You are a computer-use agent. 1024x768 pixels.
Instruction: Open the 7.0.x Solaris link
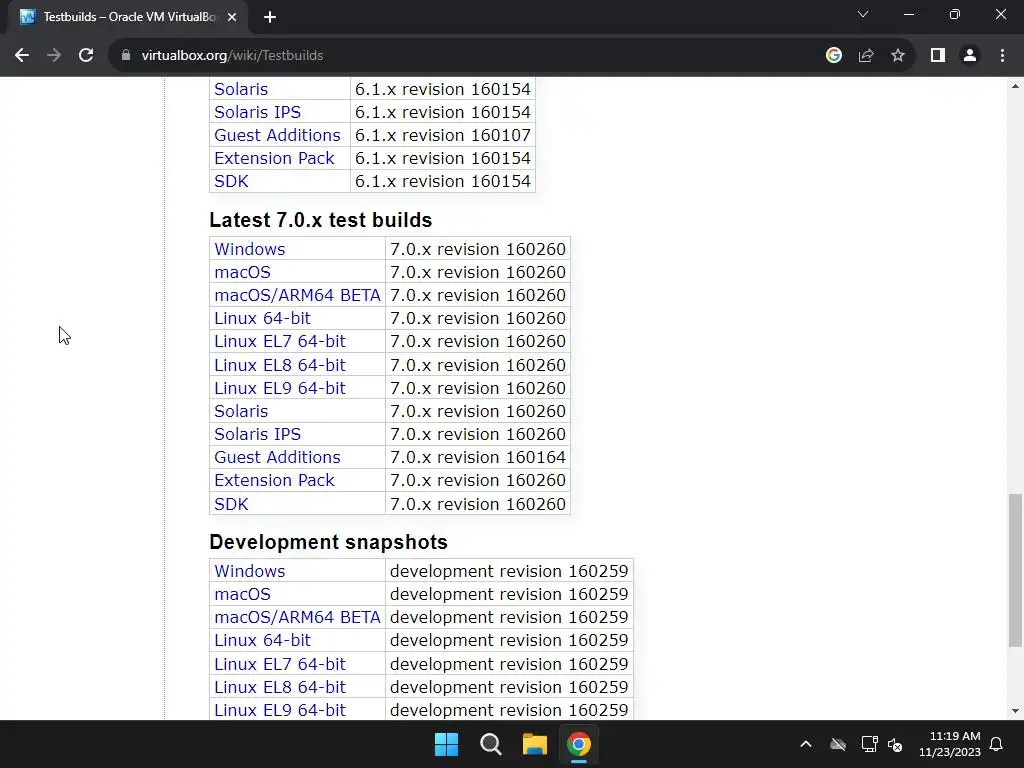click(x=241, y=411)
